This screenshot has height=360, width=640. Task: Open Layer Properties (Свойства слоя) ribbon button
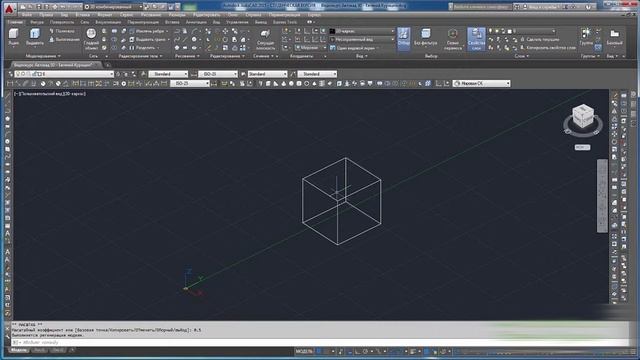[476, 39]
